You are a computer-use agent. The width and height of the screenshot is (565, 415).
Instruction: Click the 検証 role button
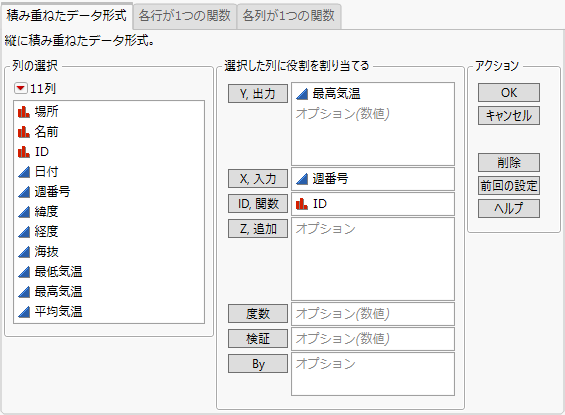(258, 338)
